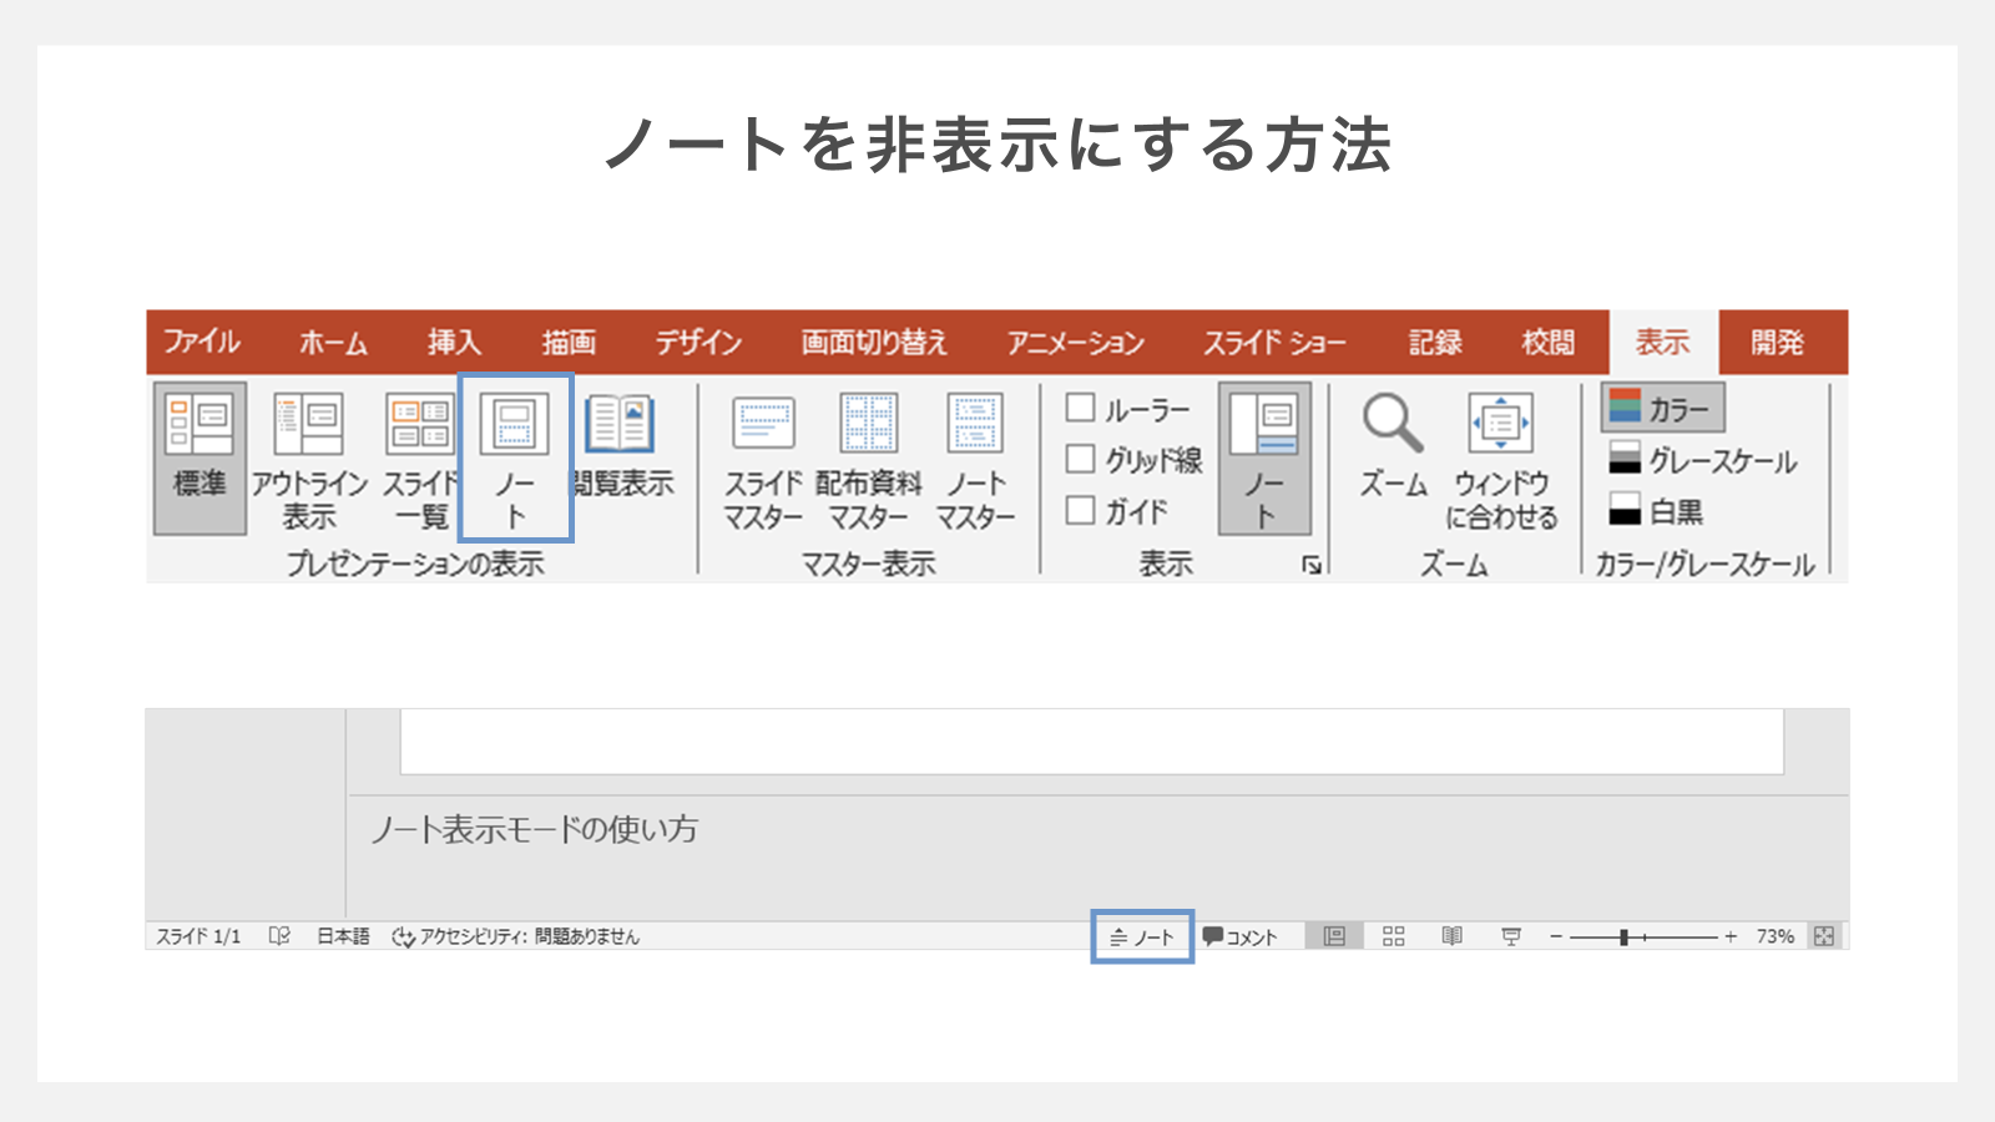Screen dimensions: 1995x1122
Task: Toggle ノート button in status bar
Action: point(1141,937)
